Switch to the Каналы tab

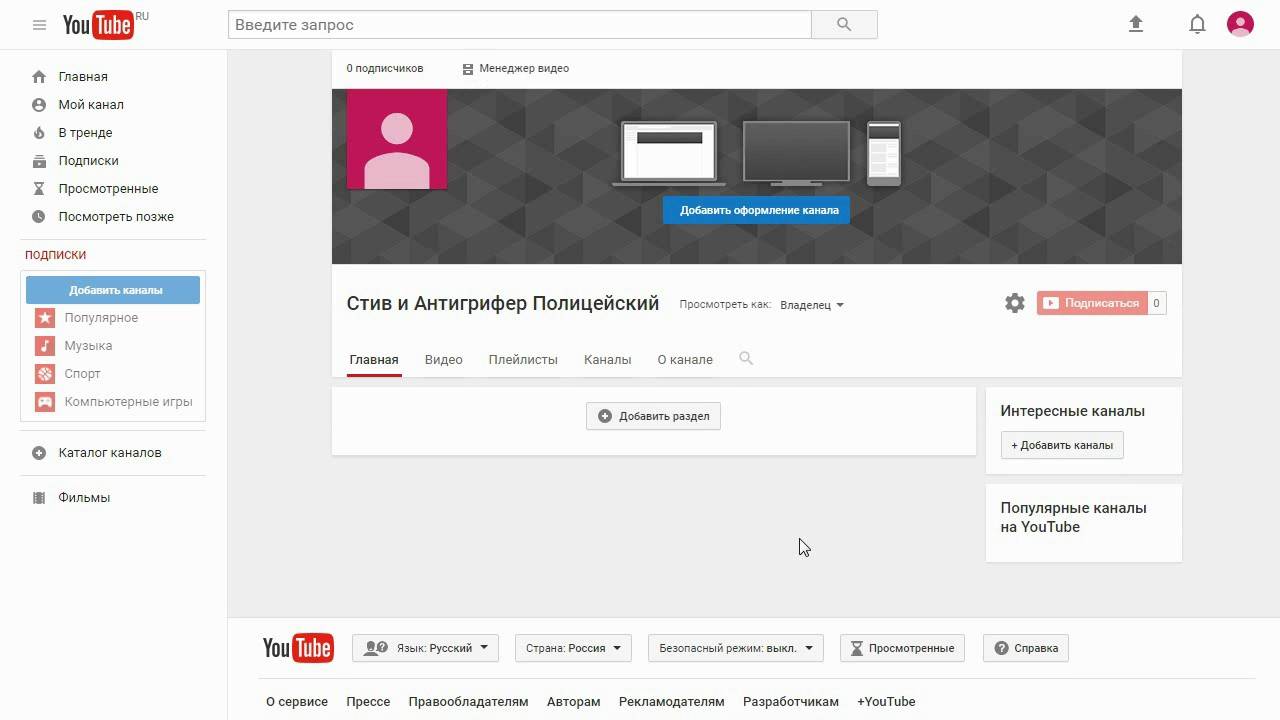[x=608, y=359]
